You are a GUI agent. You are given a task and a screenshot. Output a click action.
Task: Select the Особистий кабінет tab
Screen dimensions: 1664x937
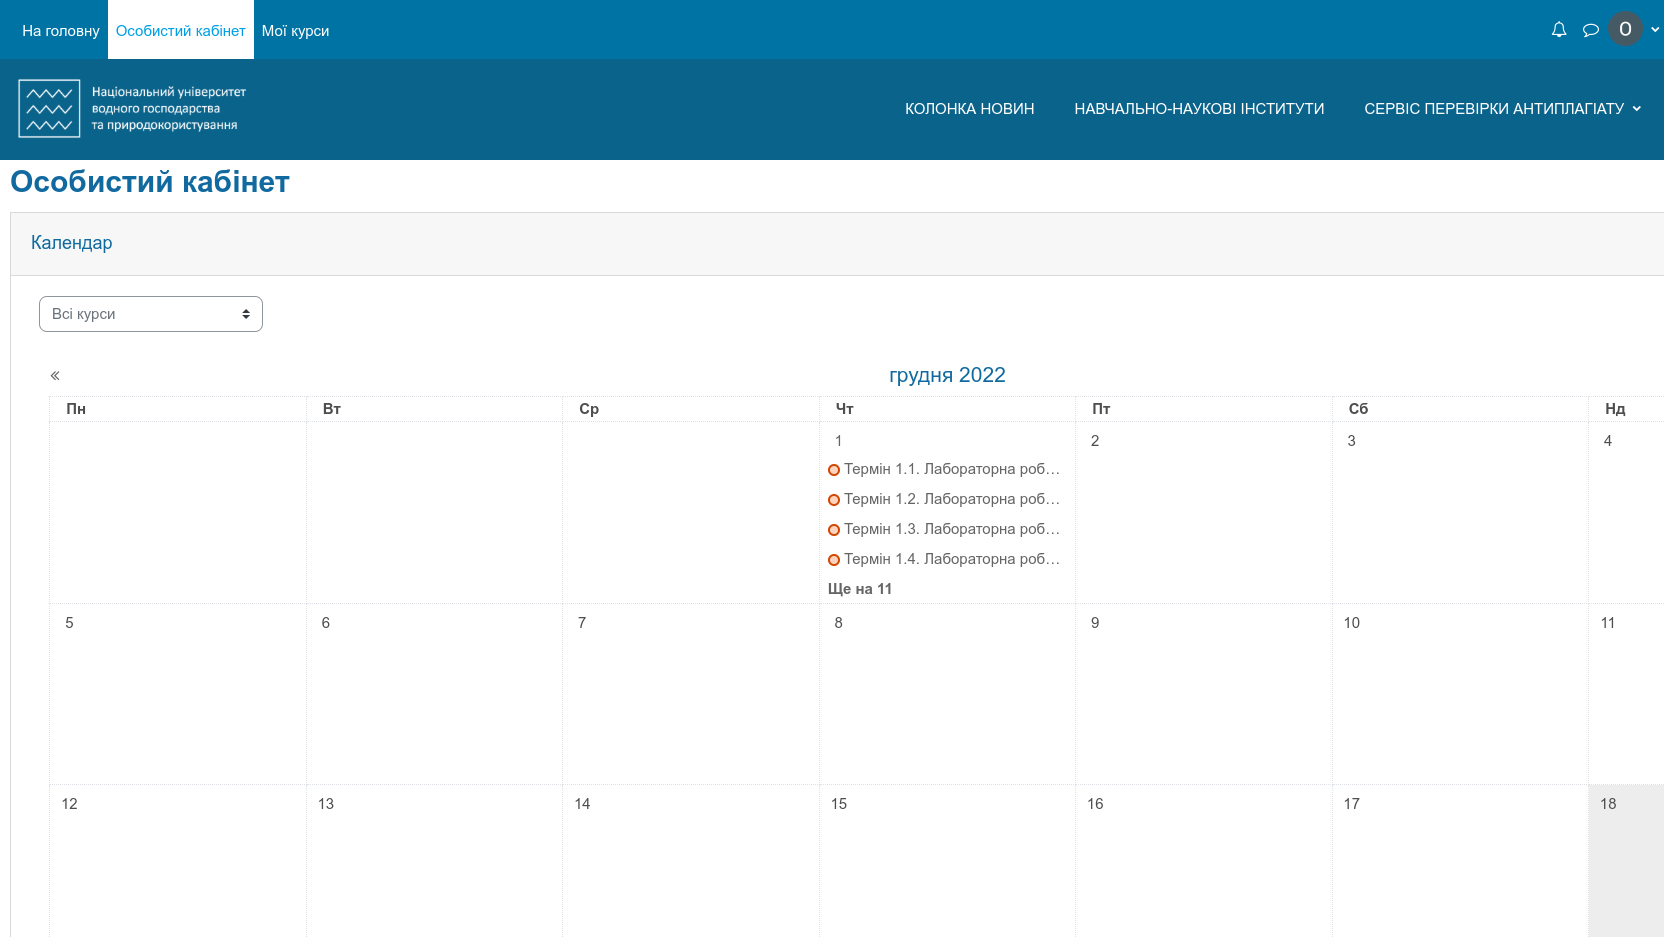pos(180,31)
